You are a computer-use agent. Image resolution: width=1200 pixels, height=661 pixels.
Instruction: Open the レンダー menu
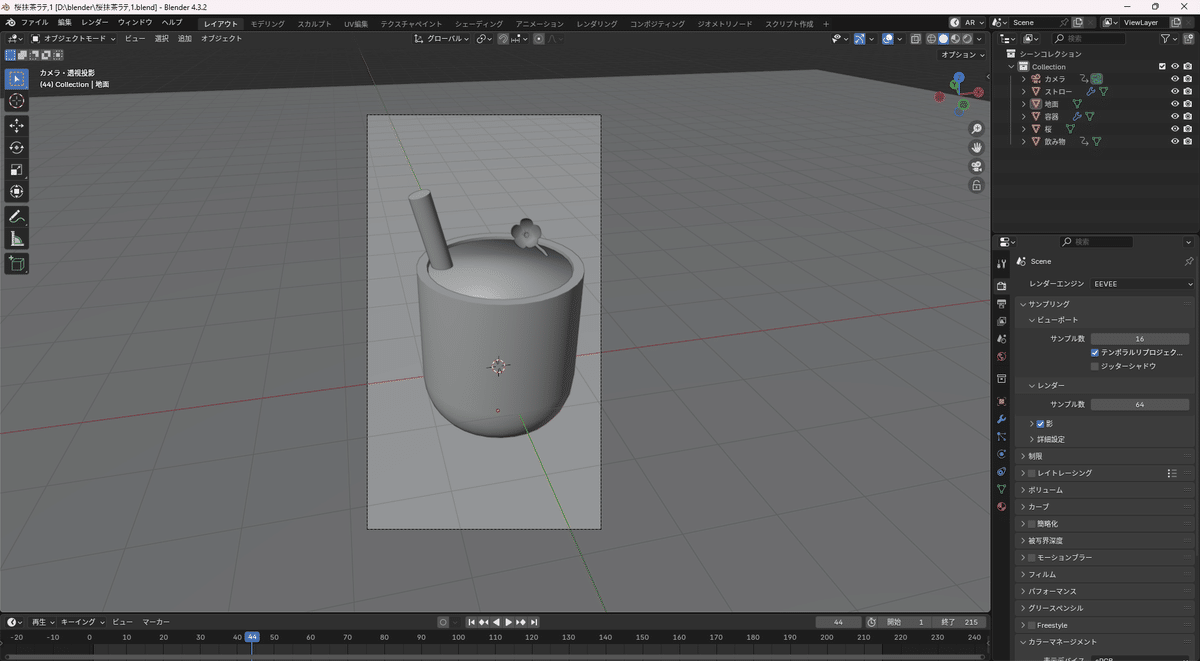click(95, 22)
